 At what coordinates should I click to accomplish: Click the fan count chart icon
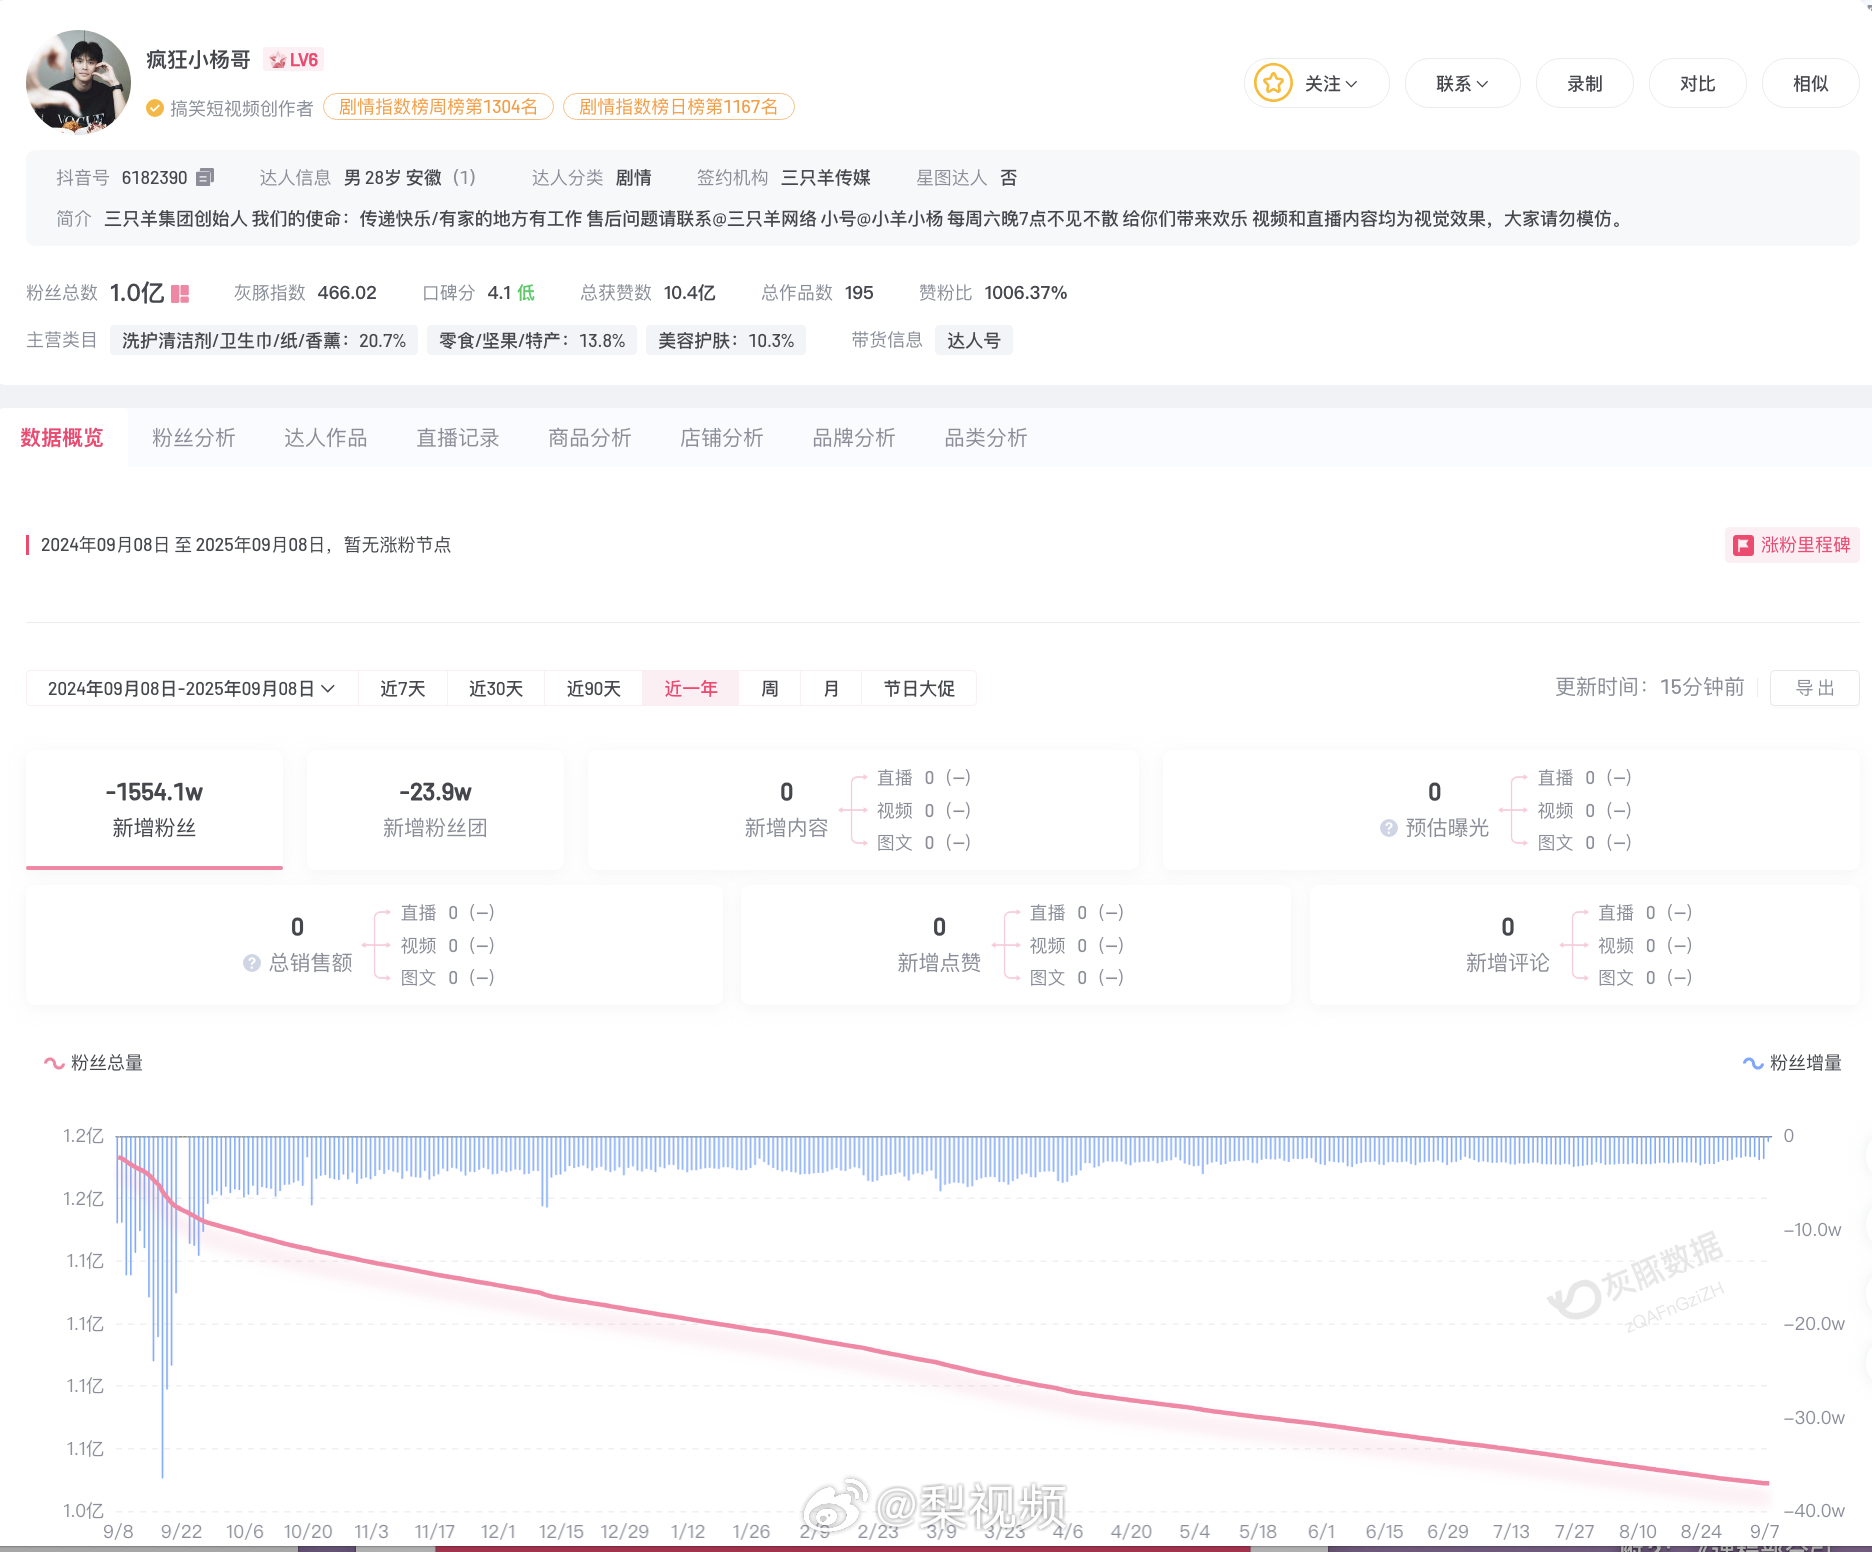[x=180, y=293]
